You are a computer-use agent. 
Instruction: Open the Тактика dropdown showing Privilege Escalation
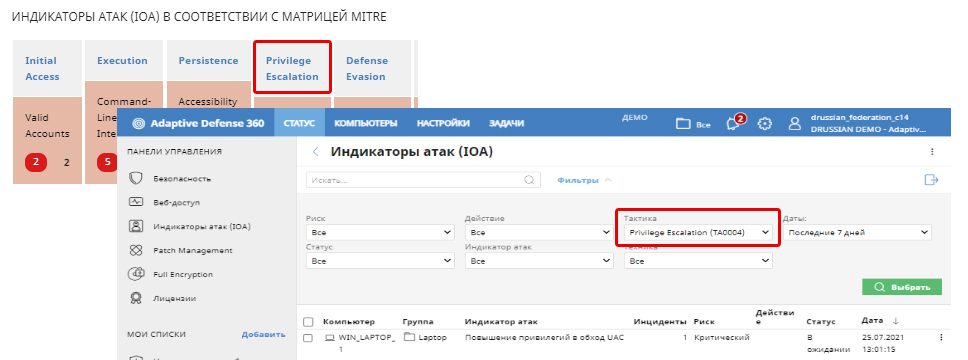698,232
